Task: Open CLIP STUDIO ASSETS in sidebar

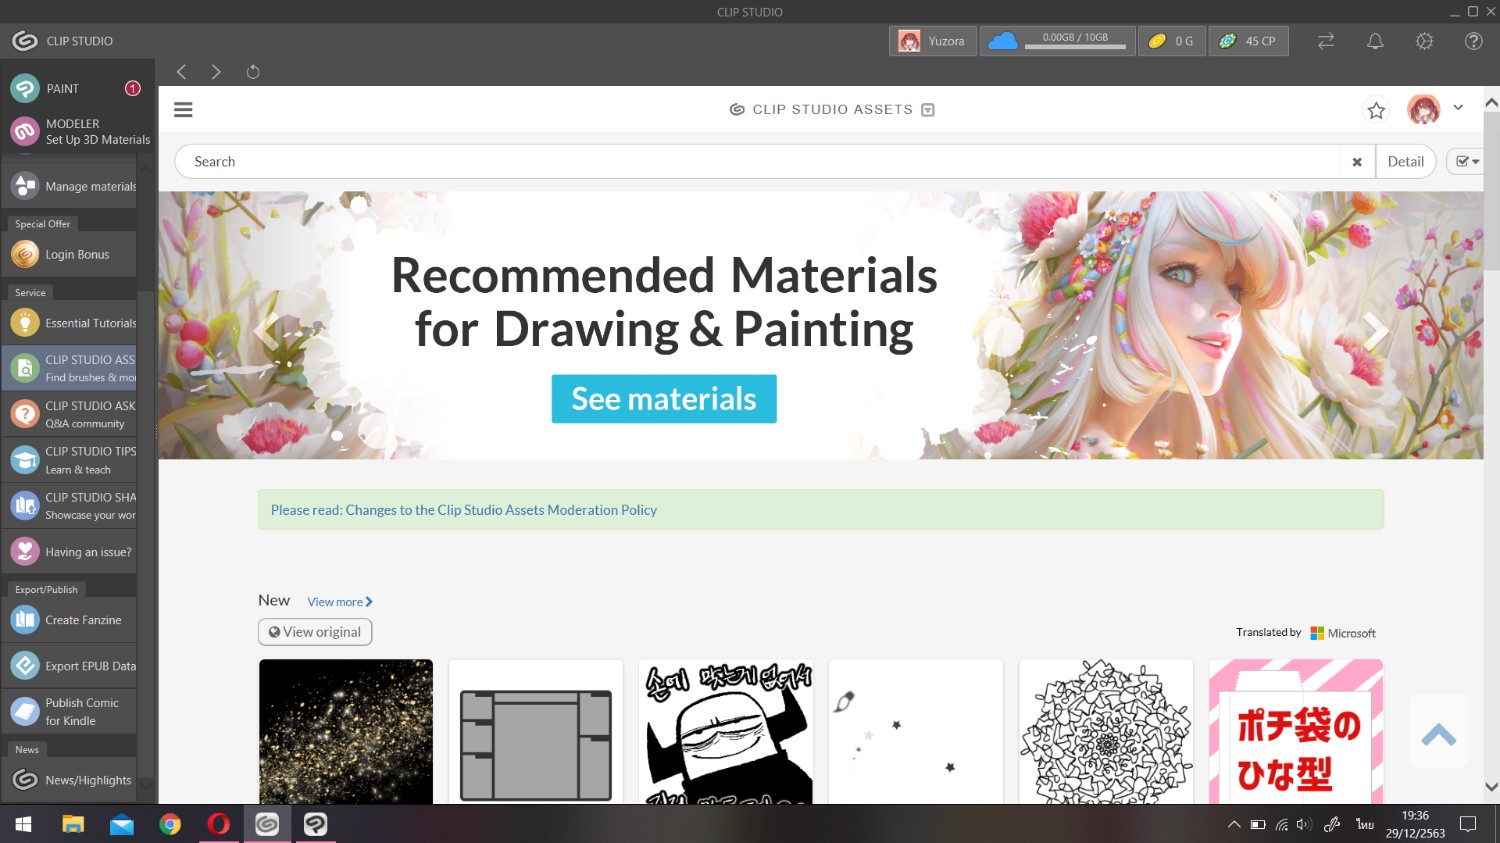Action: coord(70,368)
